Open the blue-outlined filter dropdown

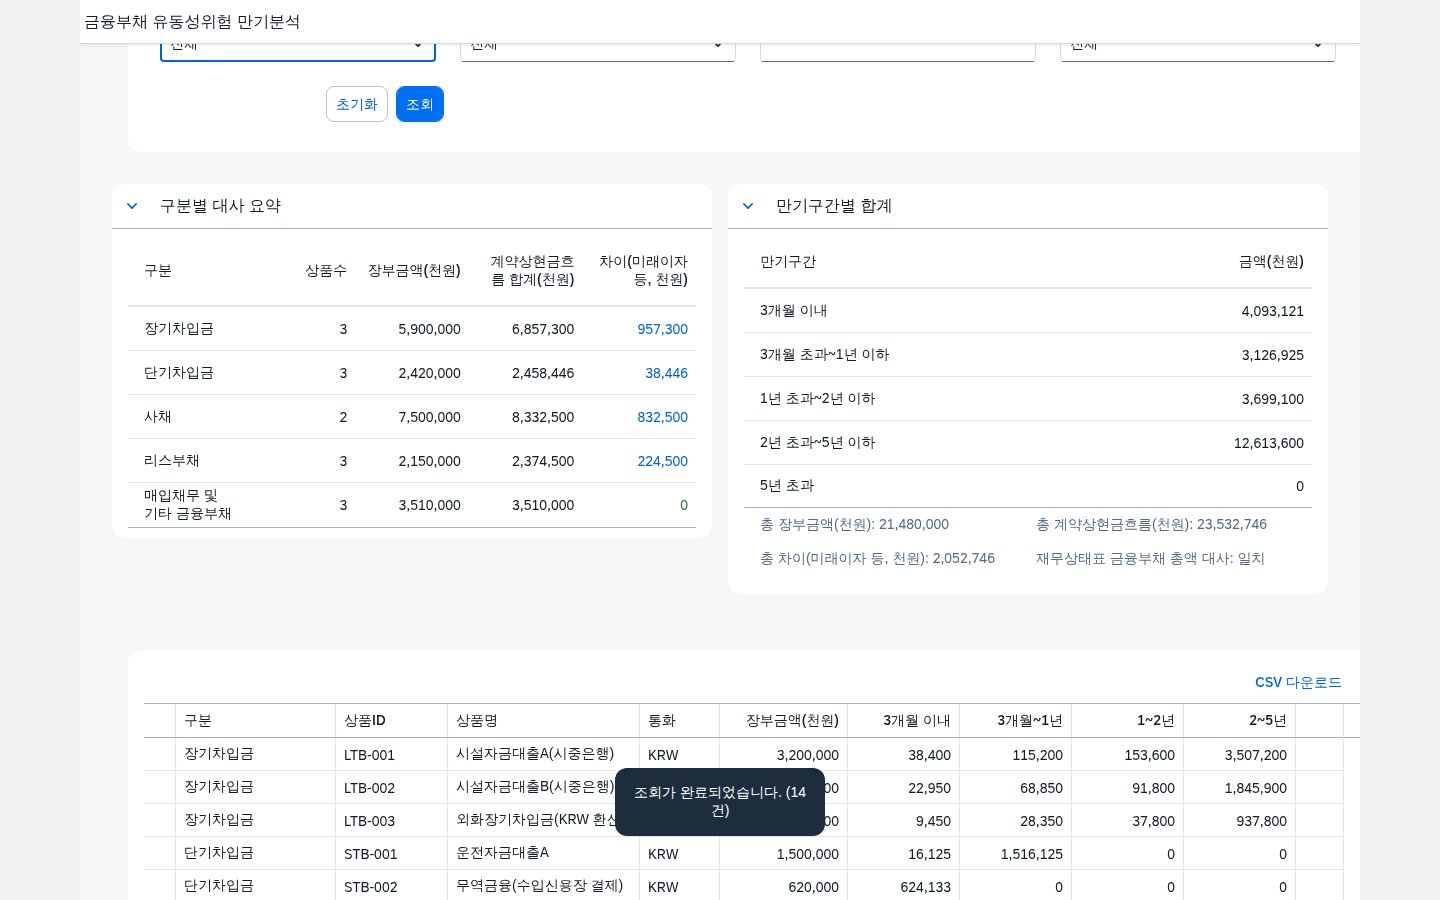click(298, 50)
